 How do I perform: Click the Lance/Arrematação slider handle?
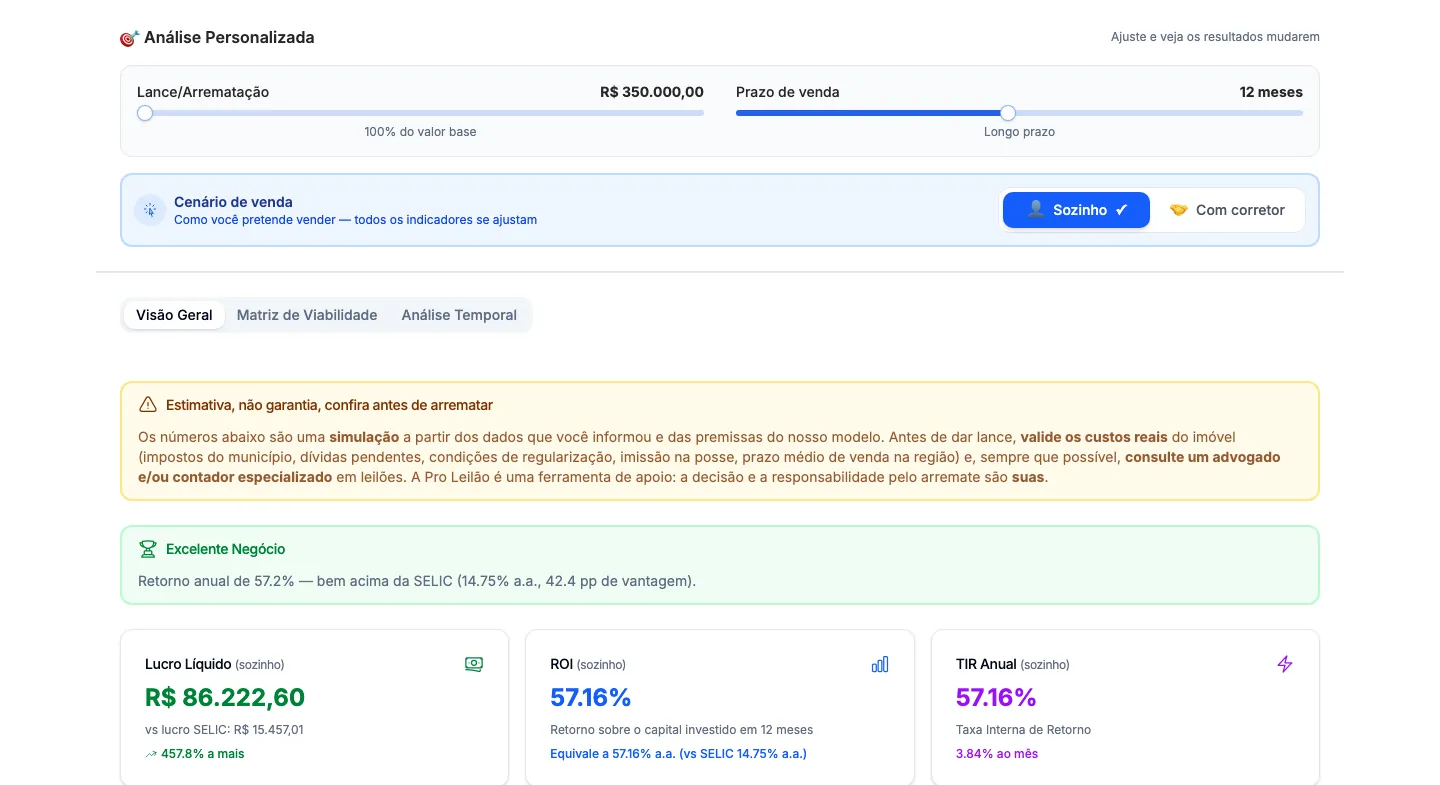click(x=145, y=113)
